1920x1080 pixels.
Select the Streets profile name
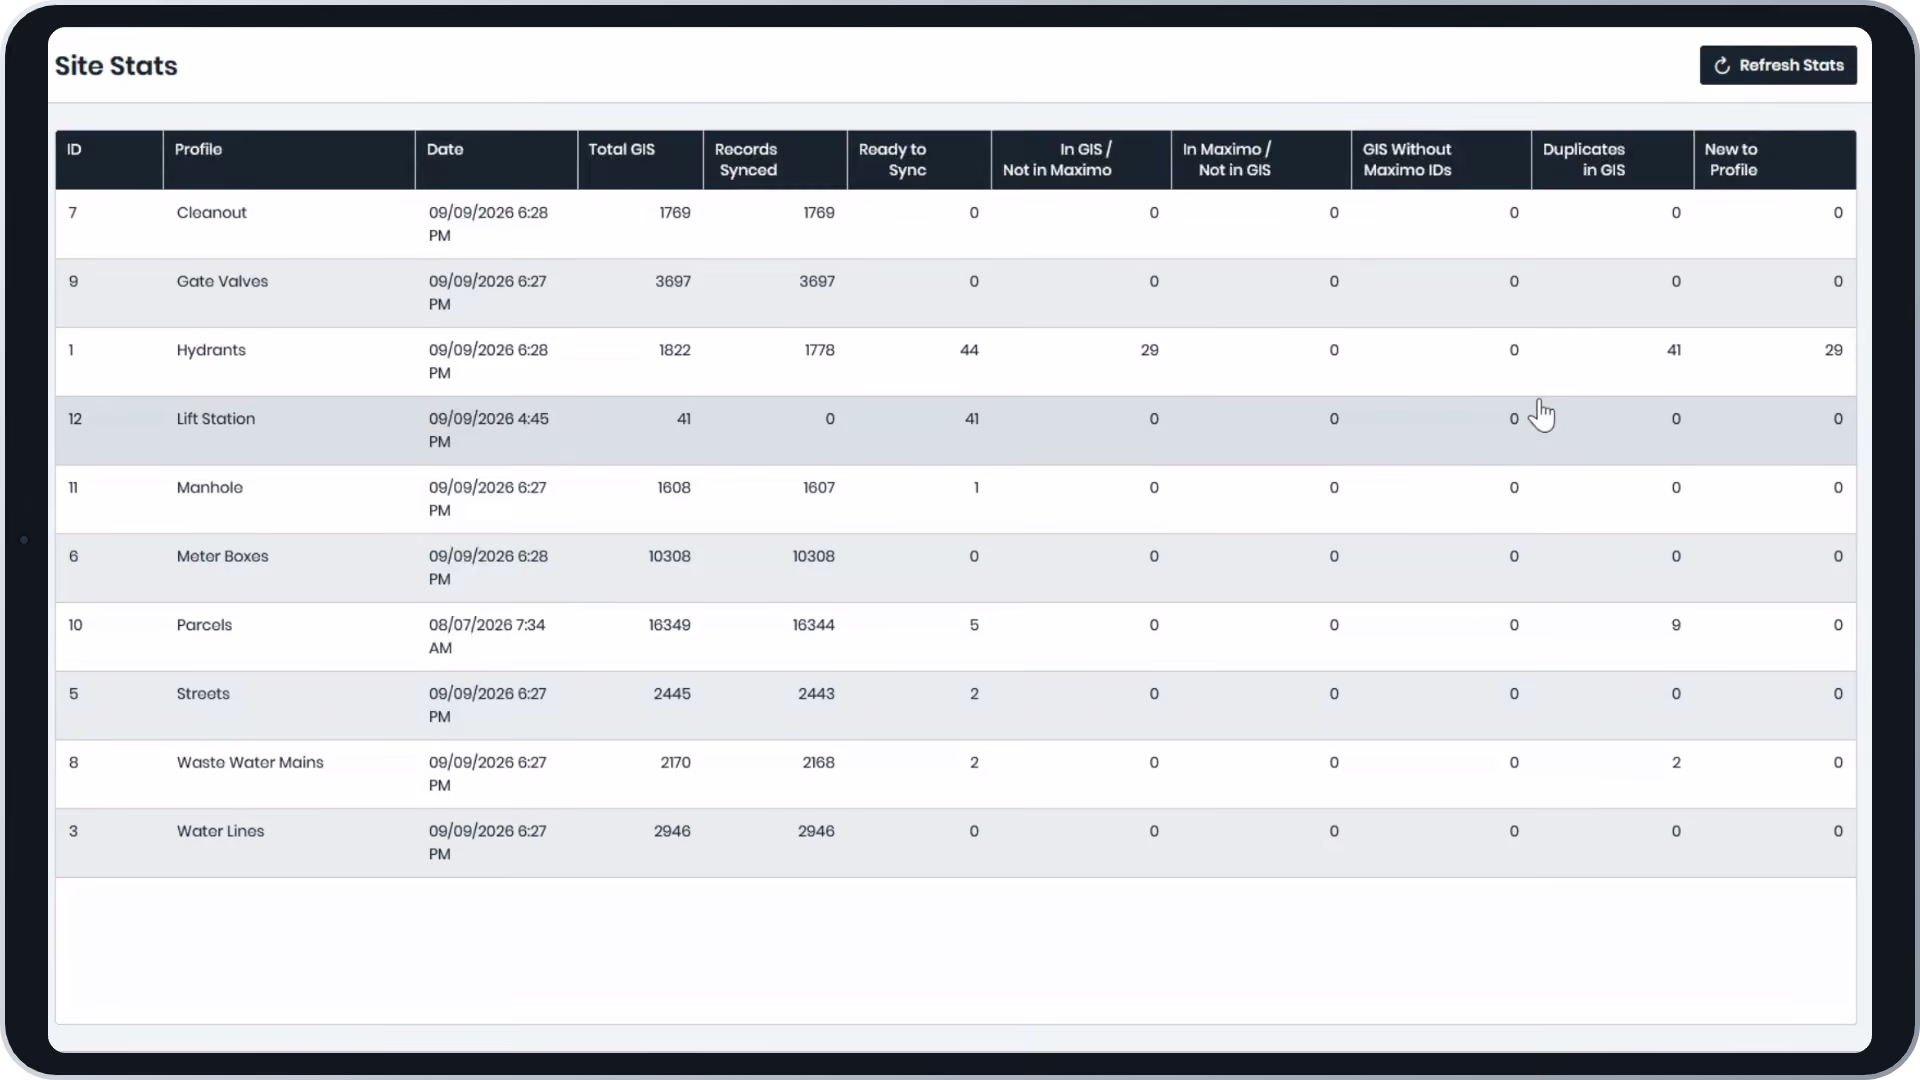203,694
